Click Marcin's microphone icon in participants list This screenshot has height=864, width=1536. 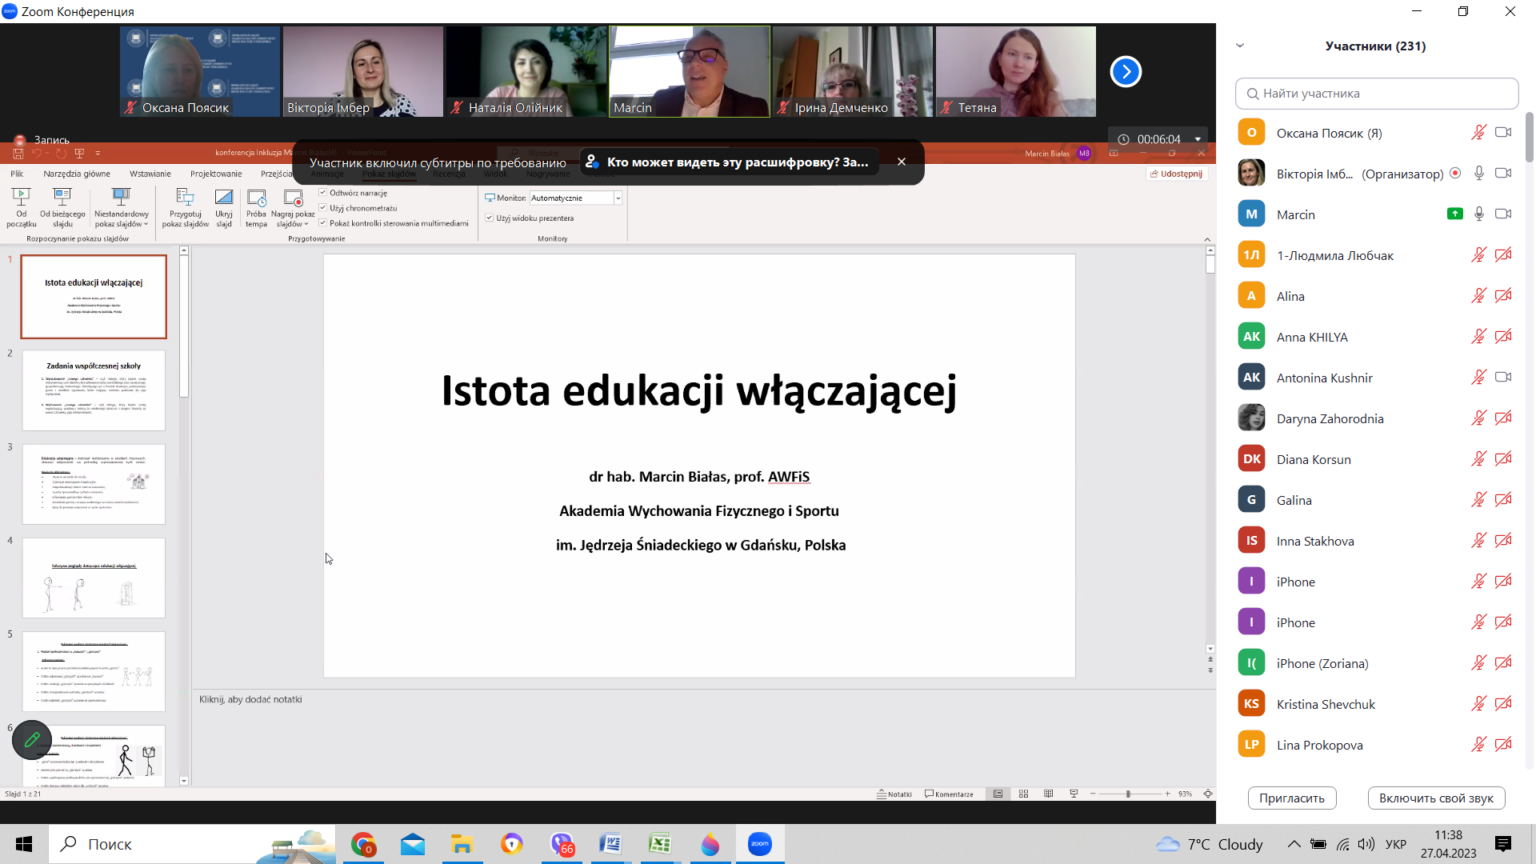[1479, 214]
